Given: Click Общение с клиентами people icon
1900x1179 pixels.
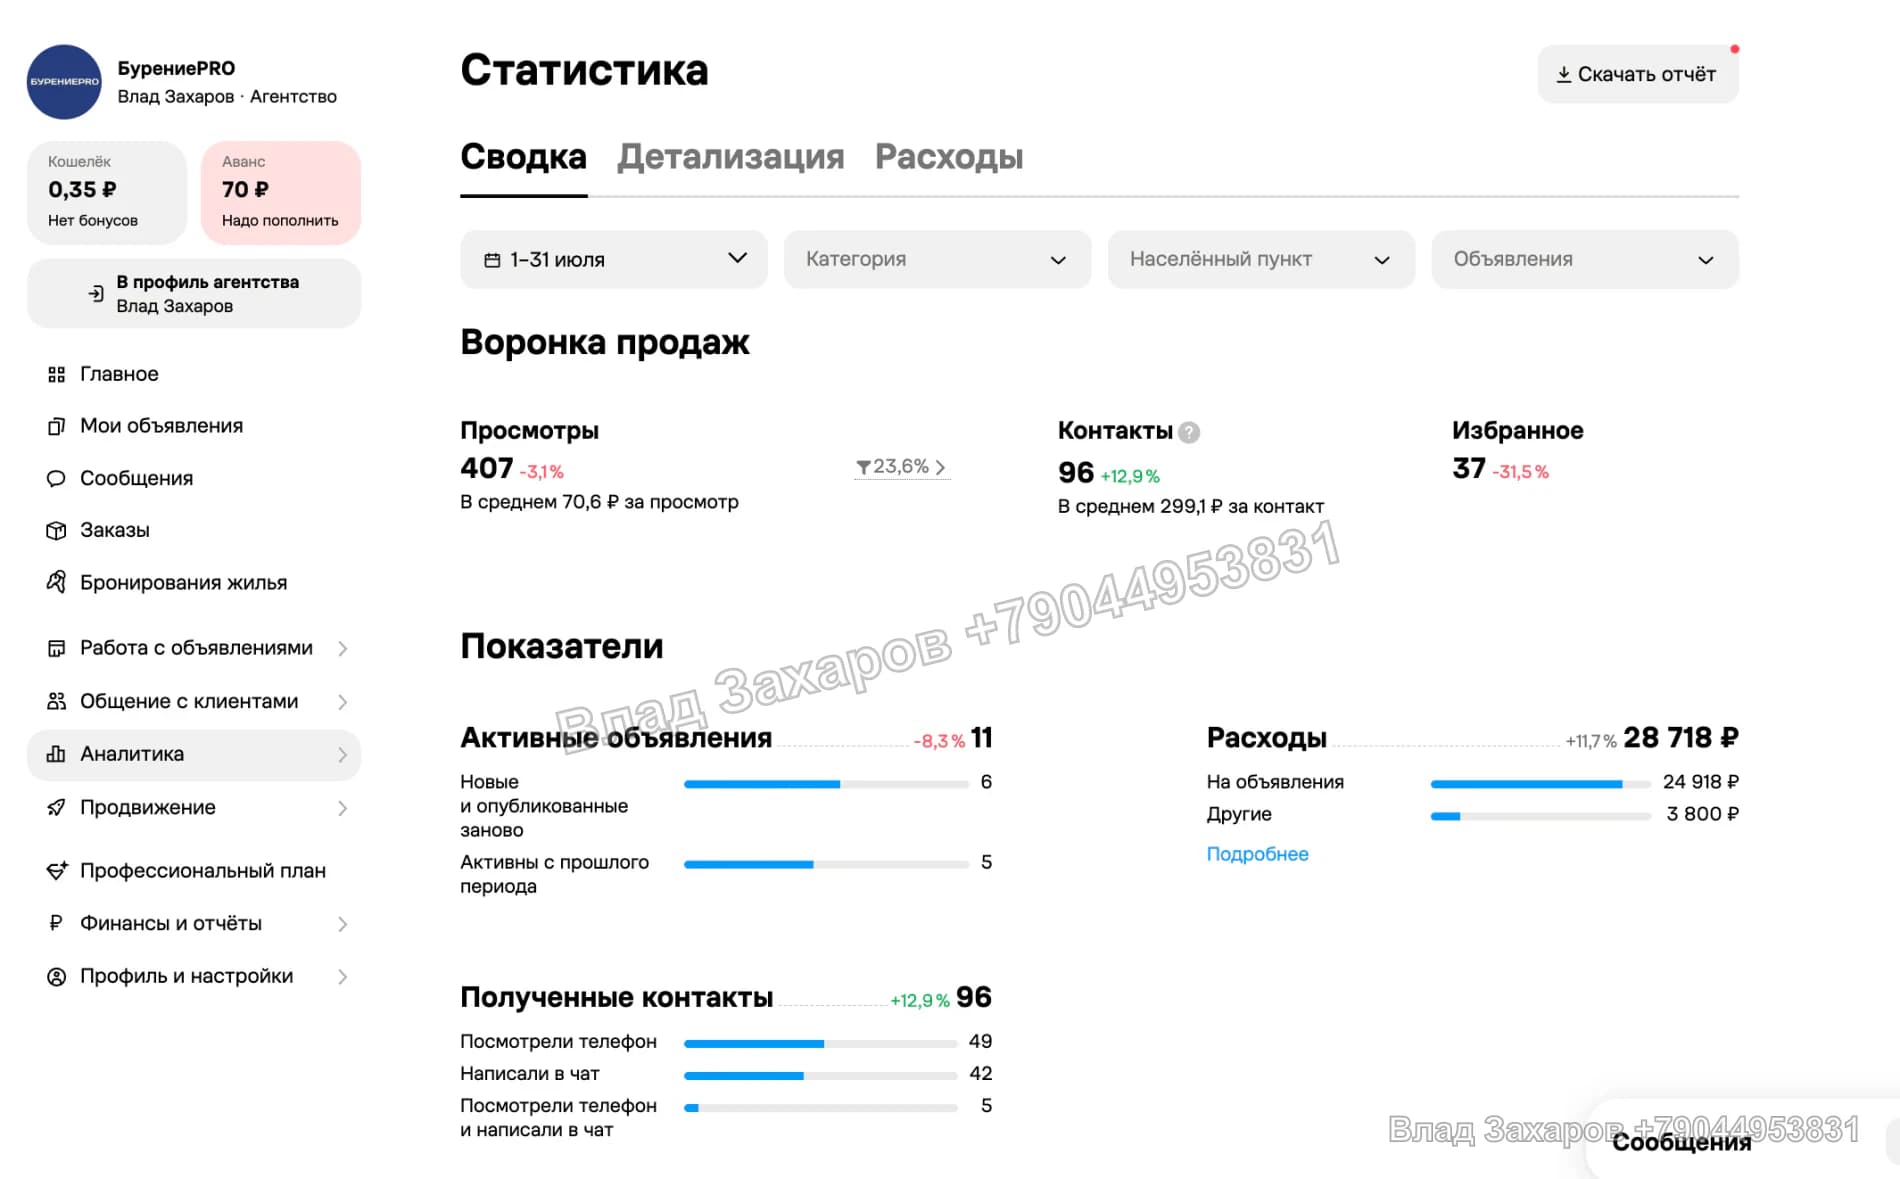Looking at the screenshot, I should tap(56, 701).
